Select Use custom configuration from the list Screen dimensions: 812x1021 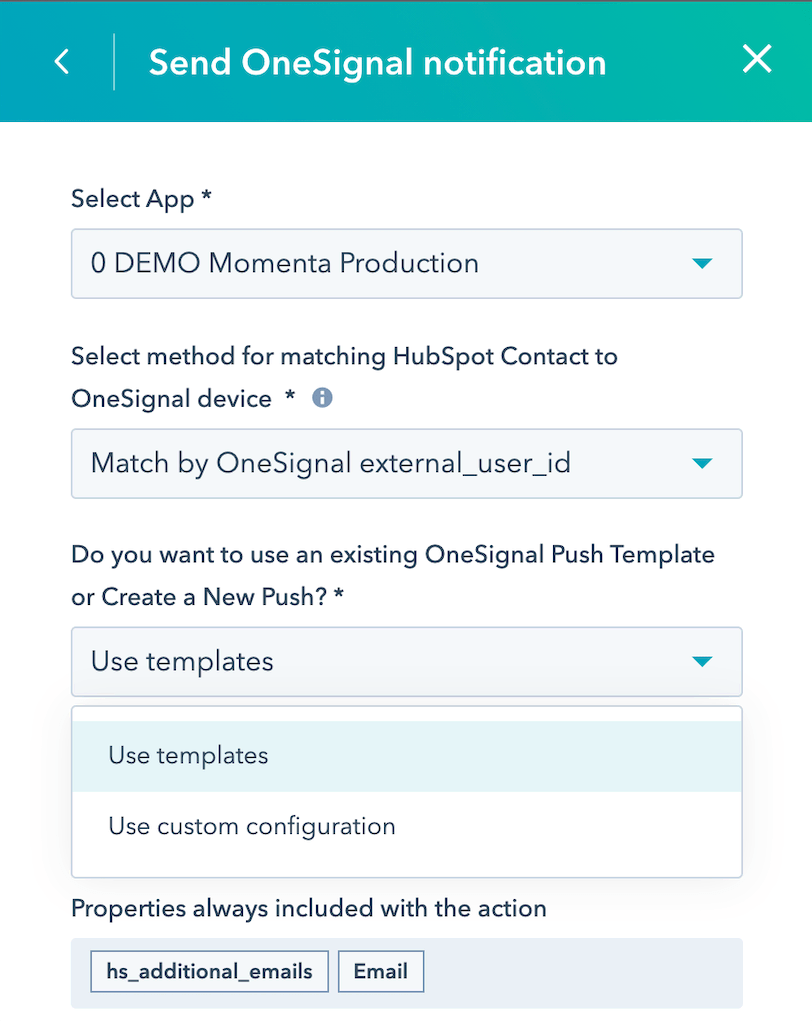click(252, 826)
